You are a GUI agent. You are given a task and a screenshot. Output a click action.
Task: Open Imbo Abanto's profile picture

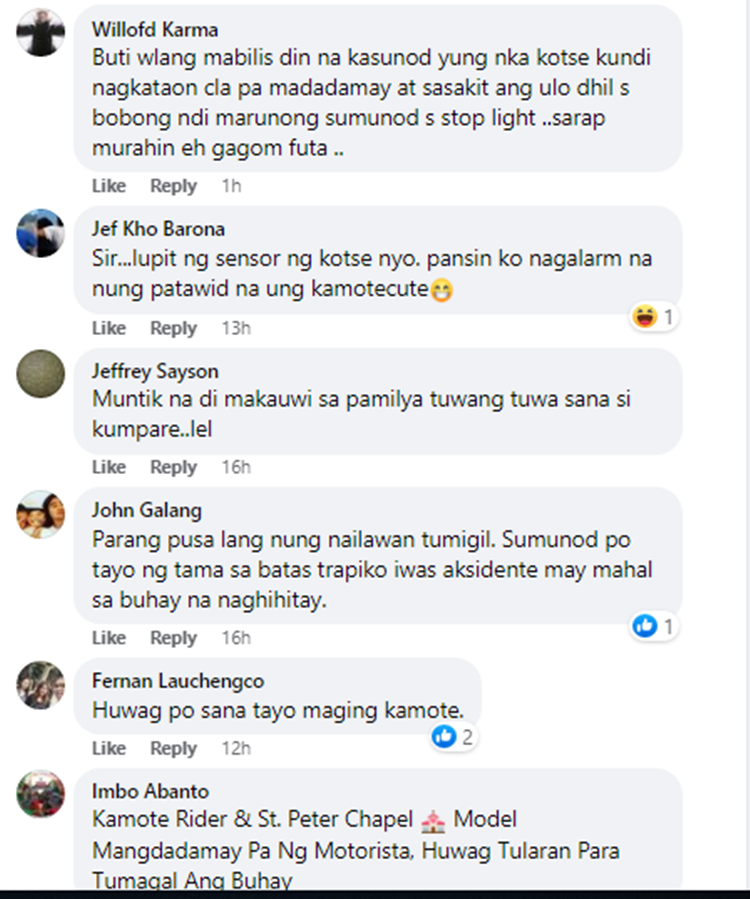pyautogui.click(x=40, y=794)
